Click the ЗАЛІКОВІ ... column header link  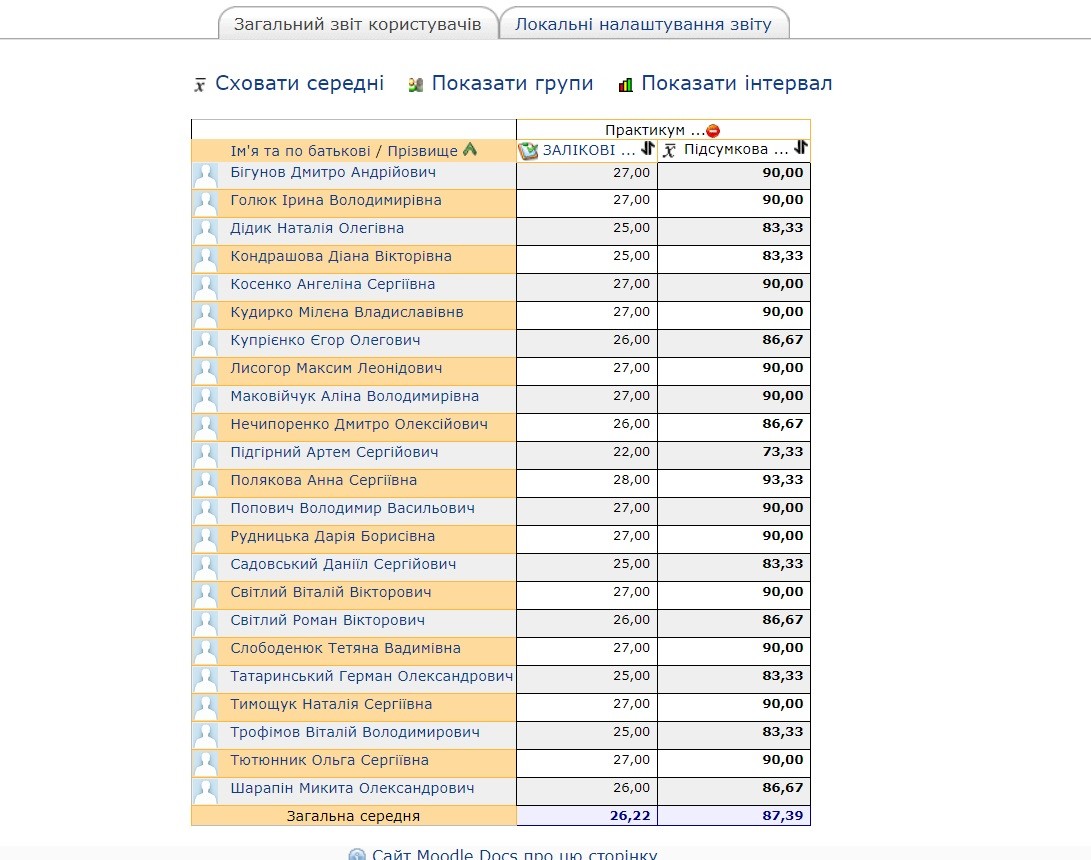589,150
